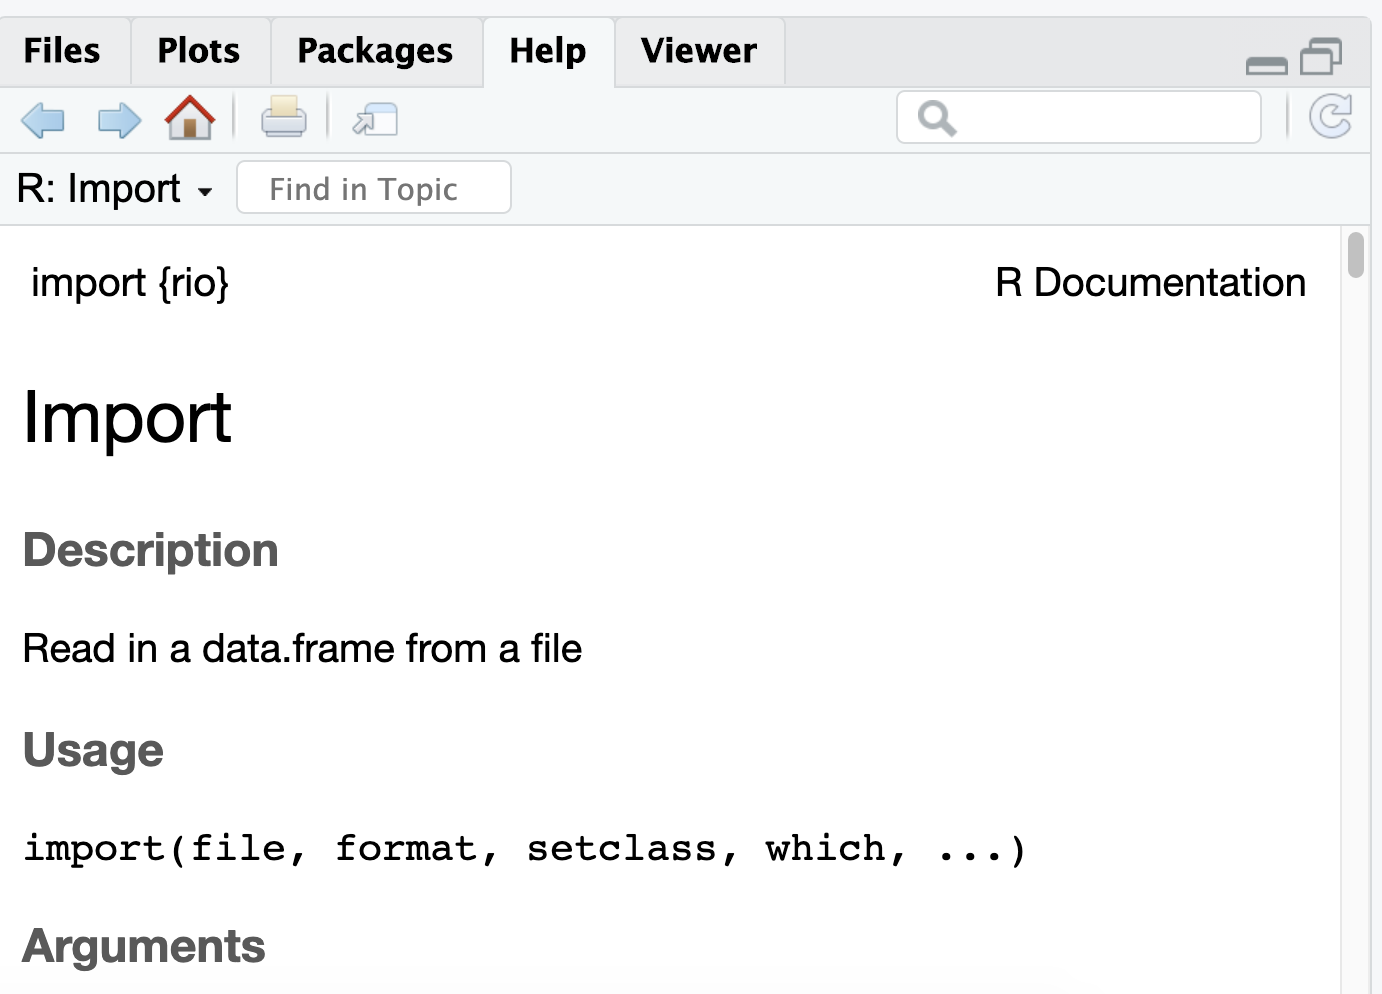Go forward with the right arrow icon
This screenshot has width=1382, height=994.
point(119,120)
